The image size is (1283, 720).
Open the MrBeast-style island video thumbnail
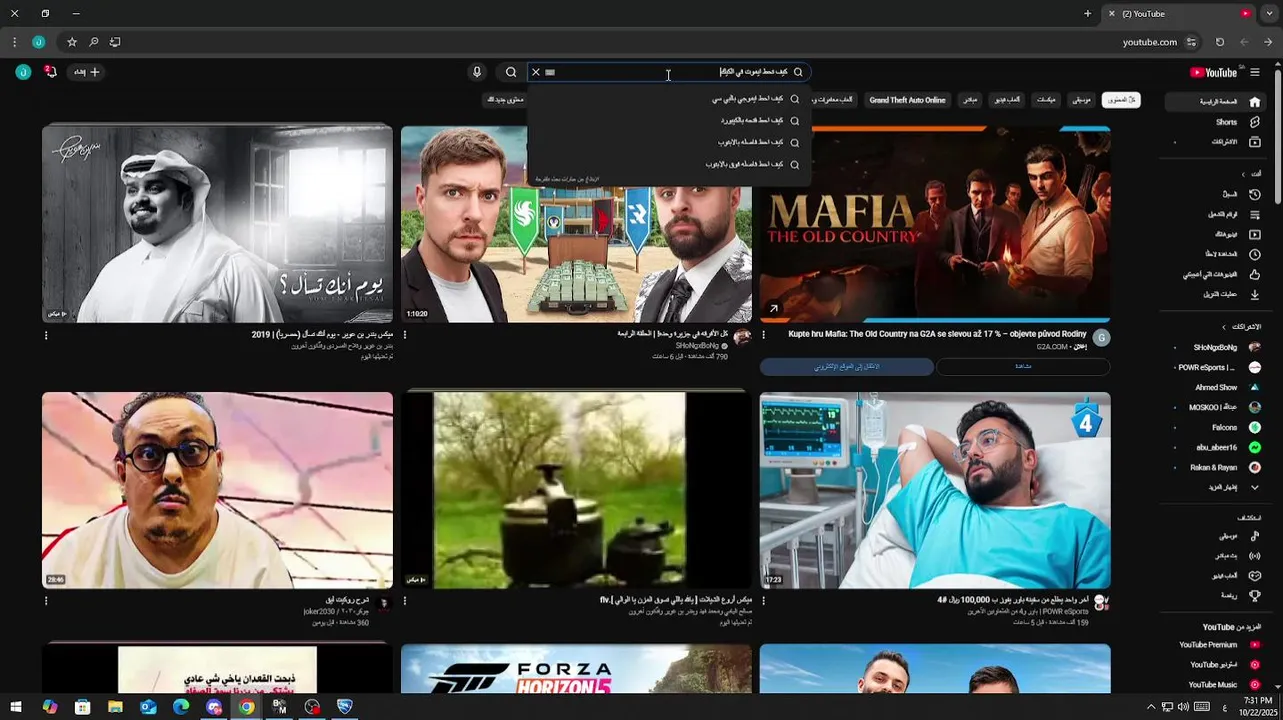click(576, 224)
